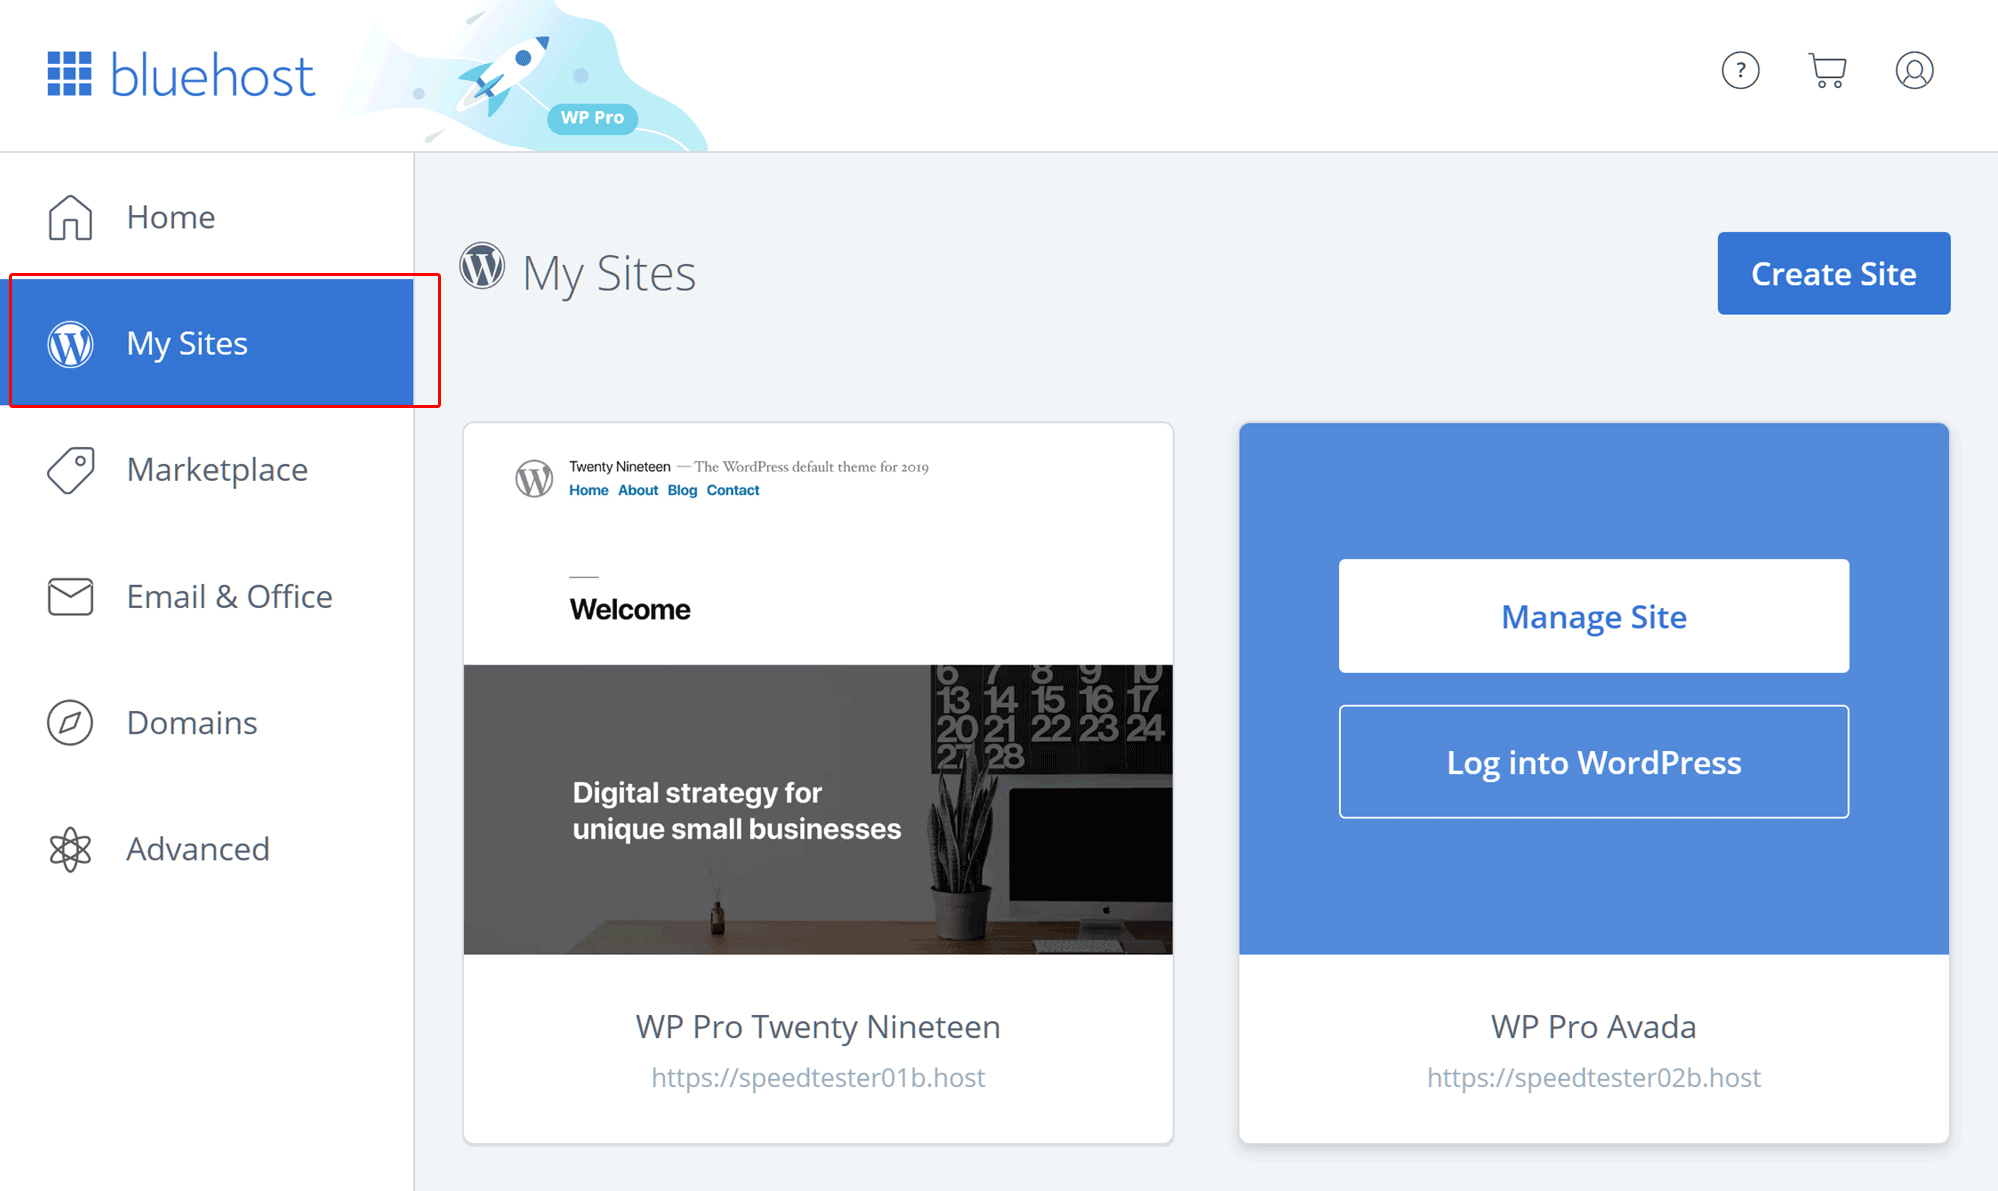Screen dimensions: 1998x1191
Task: Click the Log into WordPress button
Action: 1593,761
